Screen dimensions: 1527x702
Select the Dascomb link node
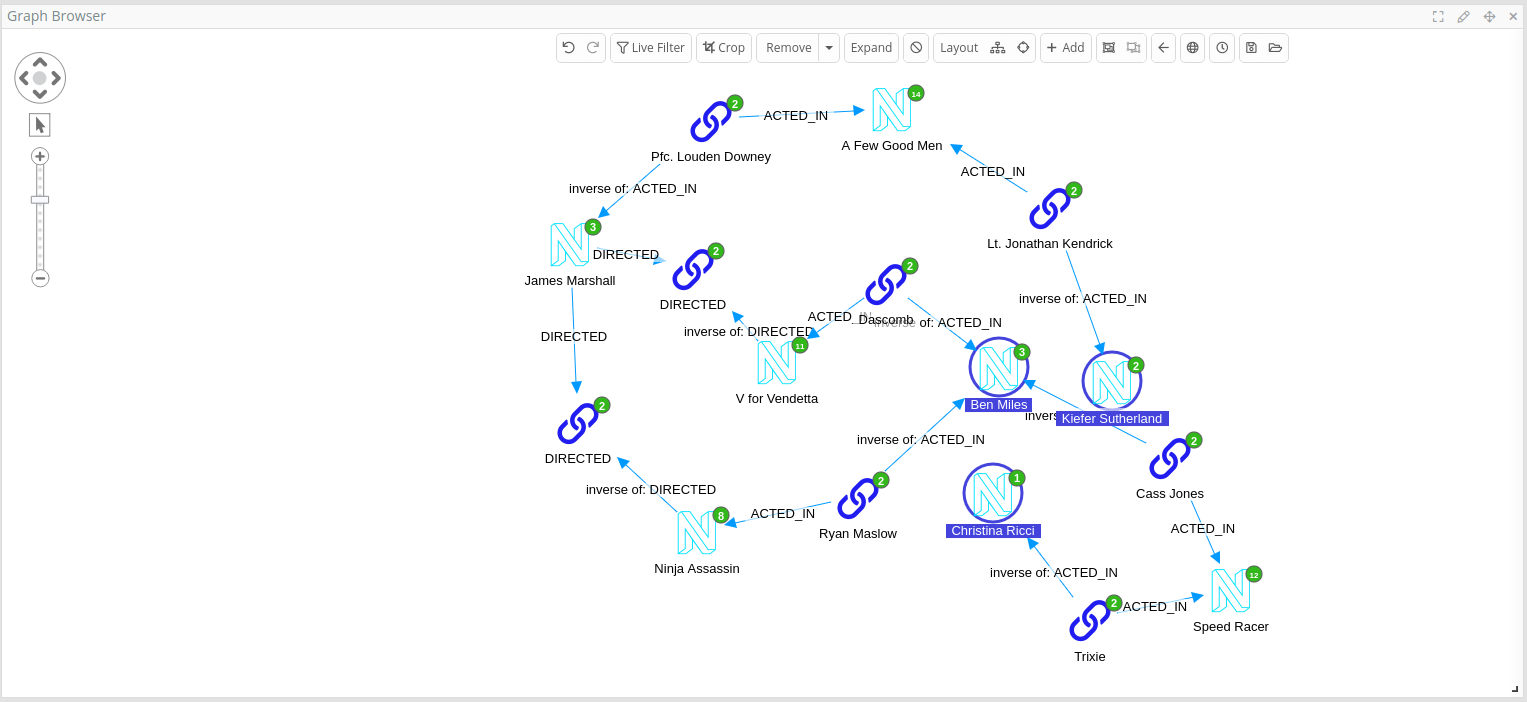click(x=886, y=284)
